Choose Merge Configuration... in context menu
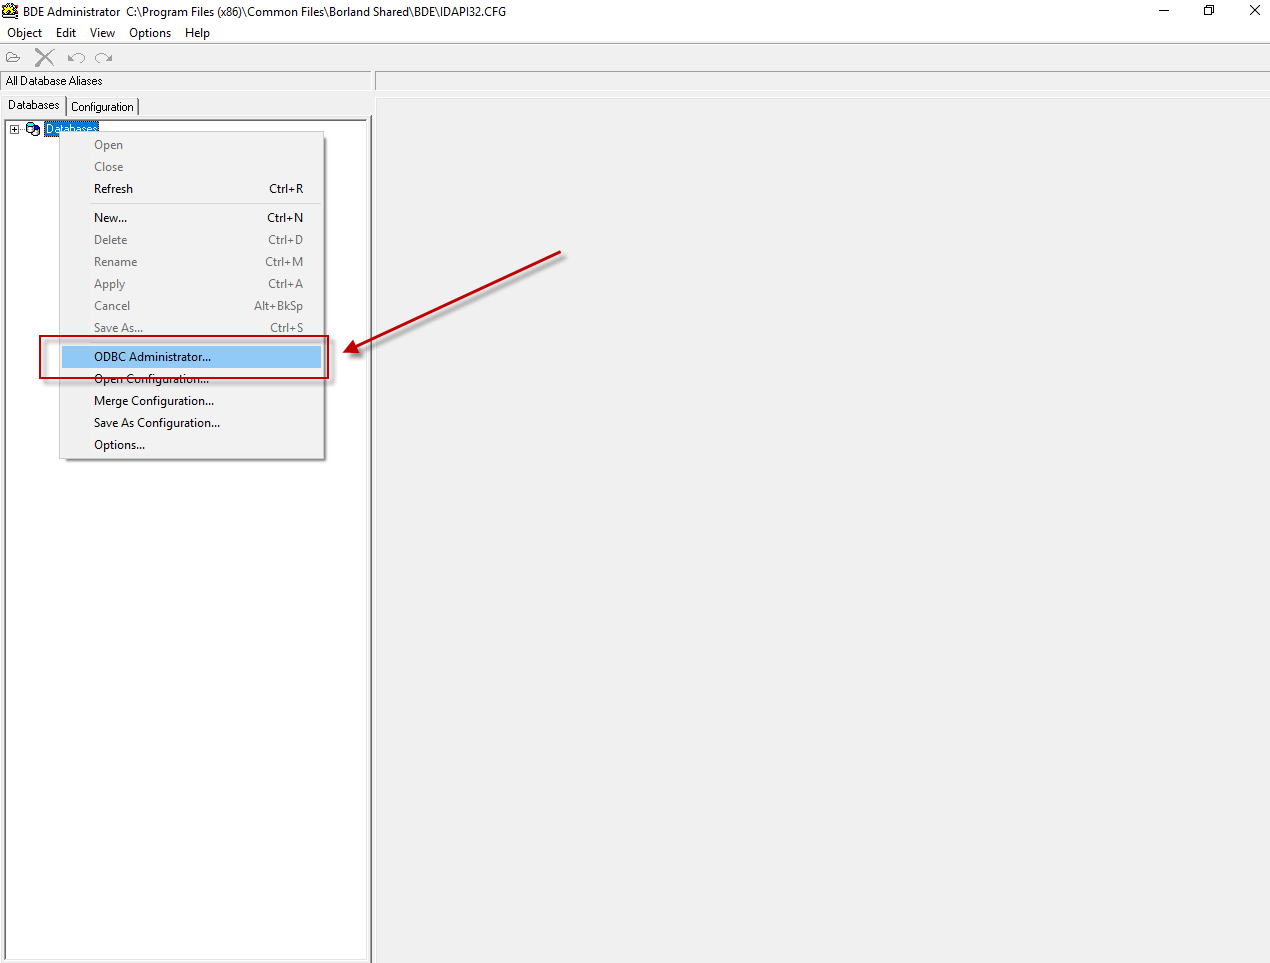Viewport: 1270px width, 963px height. coord(191,401)
